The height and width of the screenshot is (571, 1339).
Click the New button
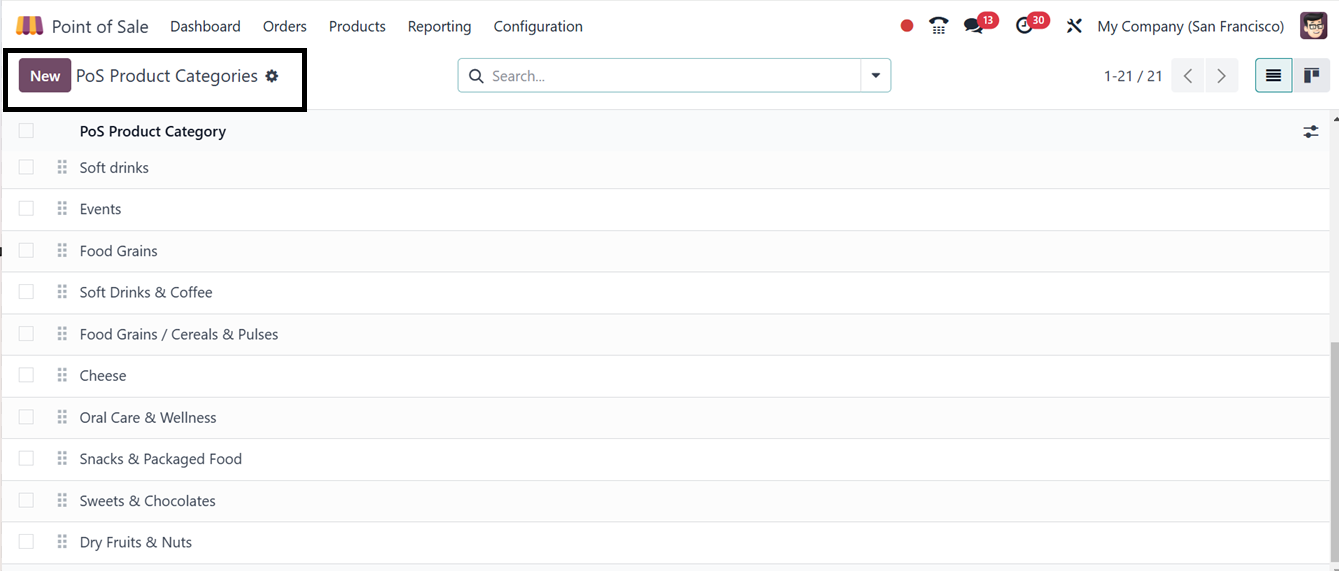coord(45,76)
